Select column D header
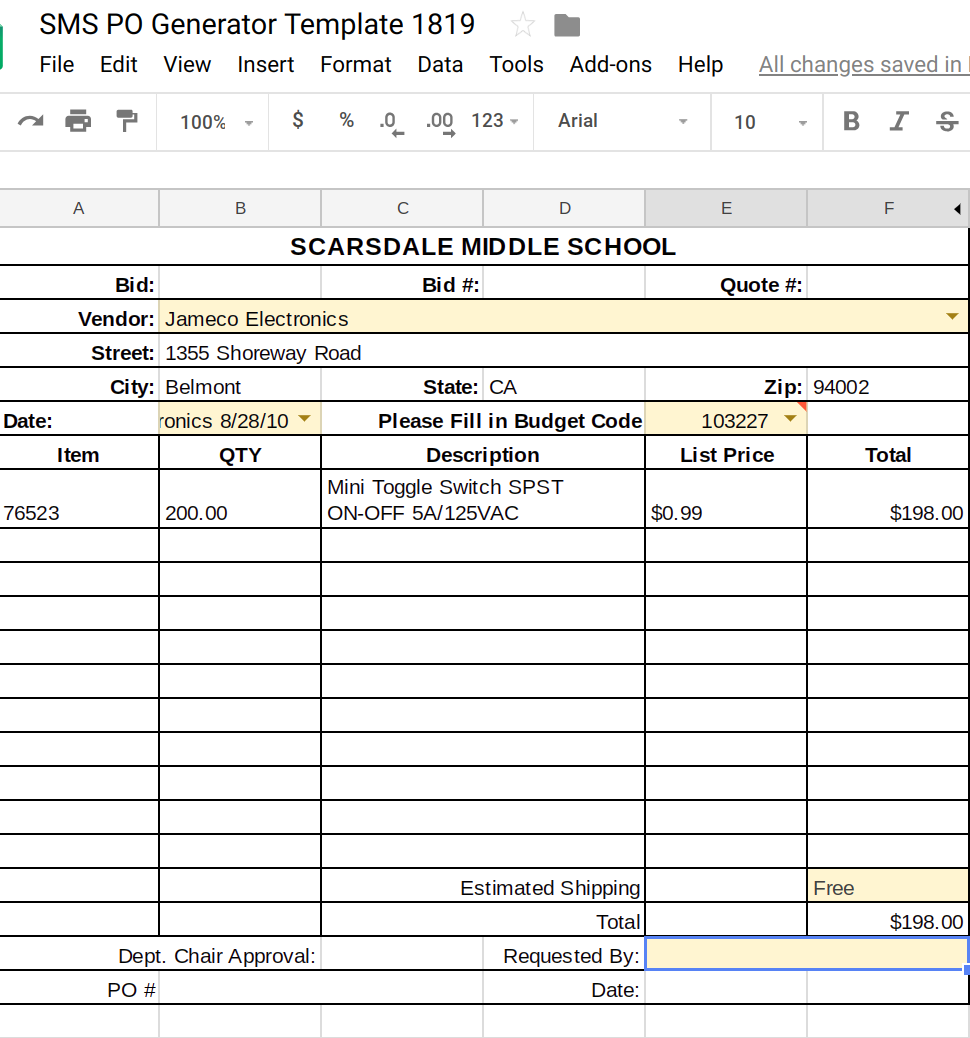 pyautogui.click(x=564, y=209)
